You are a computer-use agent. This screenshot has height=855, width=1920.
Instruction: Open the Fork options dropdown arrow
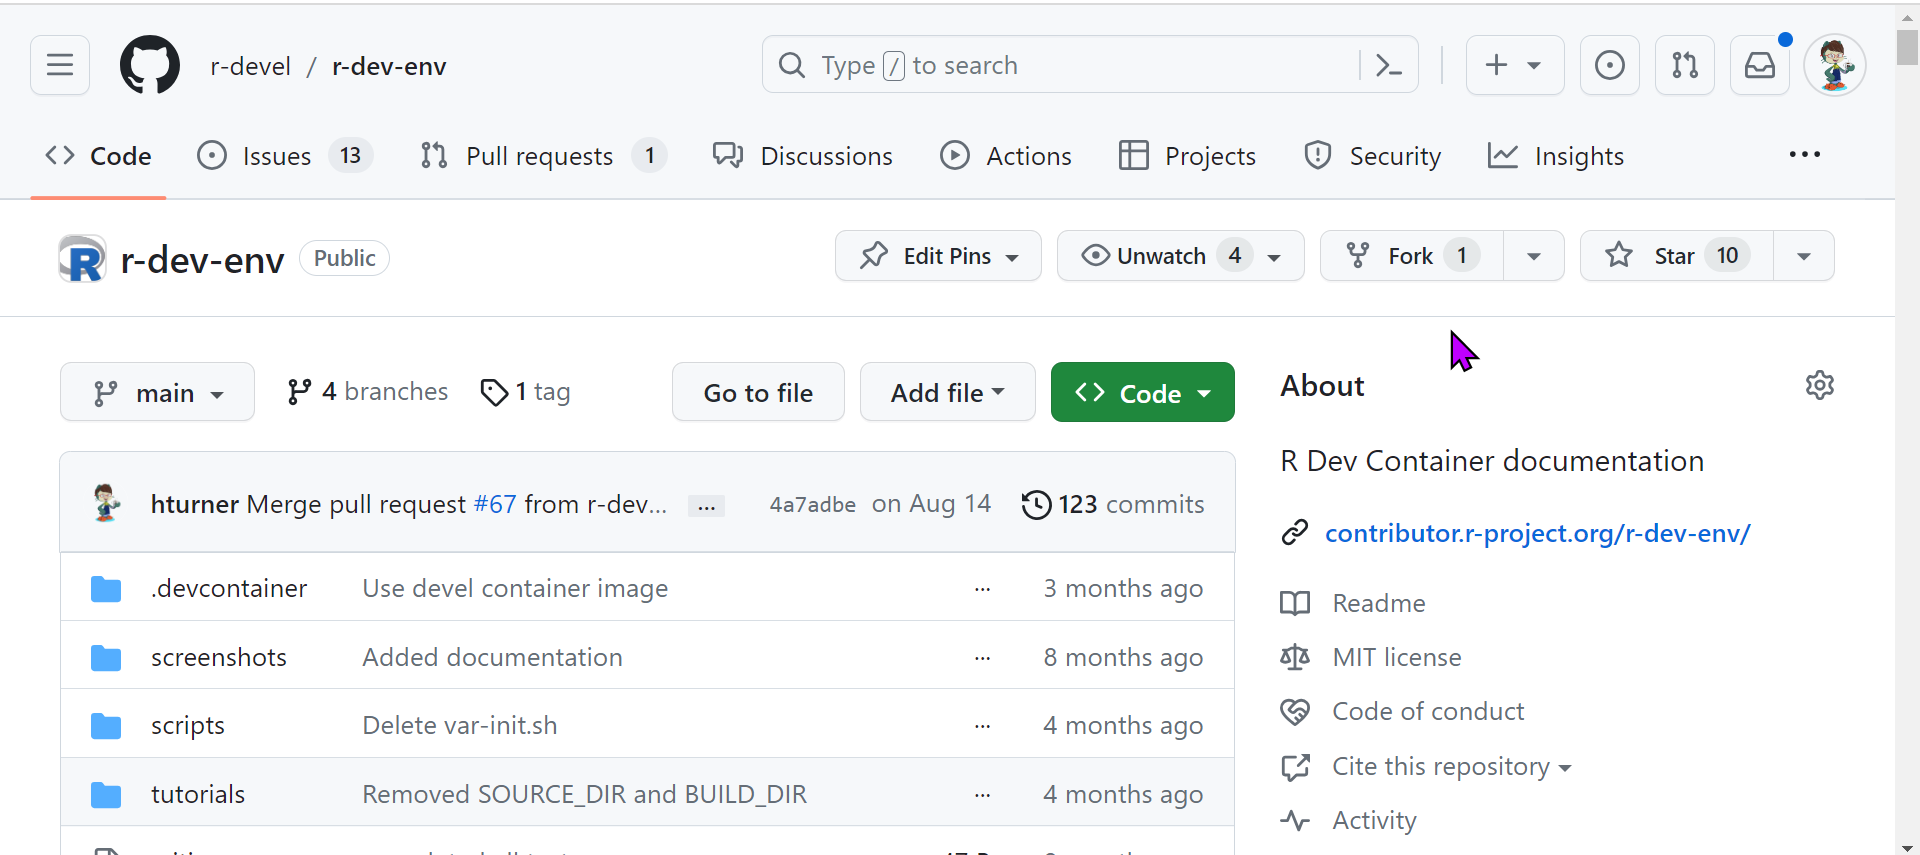tap(1533, 256)
